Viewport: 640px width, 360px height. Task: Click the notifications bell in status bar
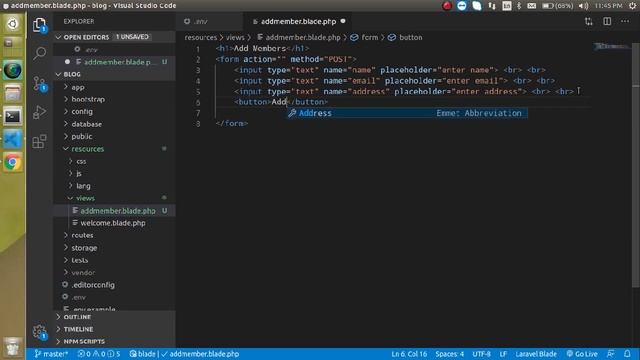coord(627,354)
